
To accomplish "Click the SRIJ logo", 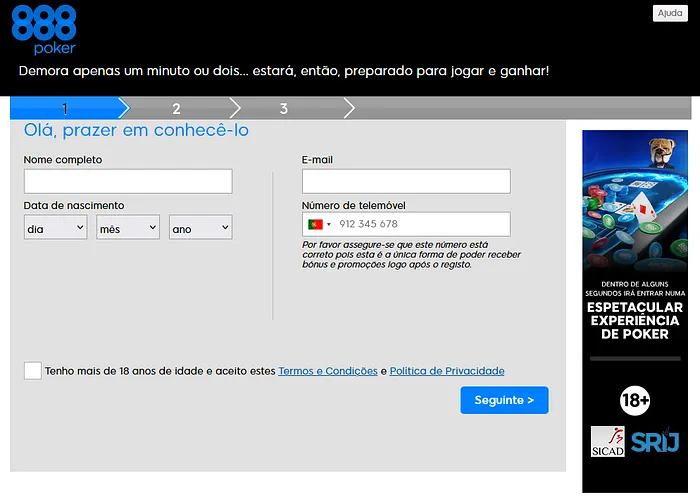I will [x=655, y=441].
